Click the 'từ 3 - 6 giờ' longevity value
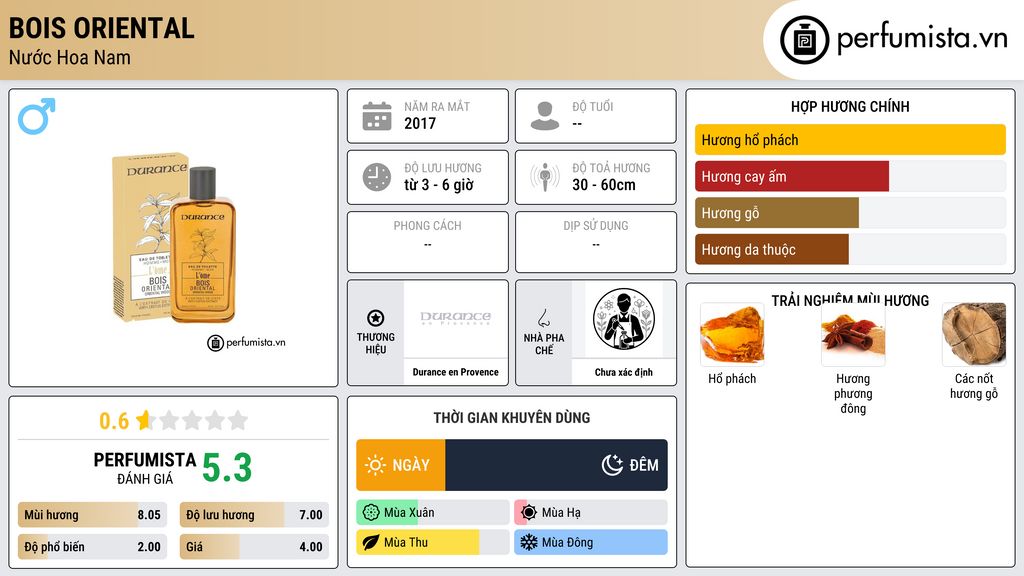This screenshot has width=1024, height=576. coord(439,185)
